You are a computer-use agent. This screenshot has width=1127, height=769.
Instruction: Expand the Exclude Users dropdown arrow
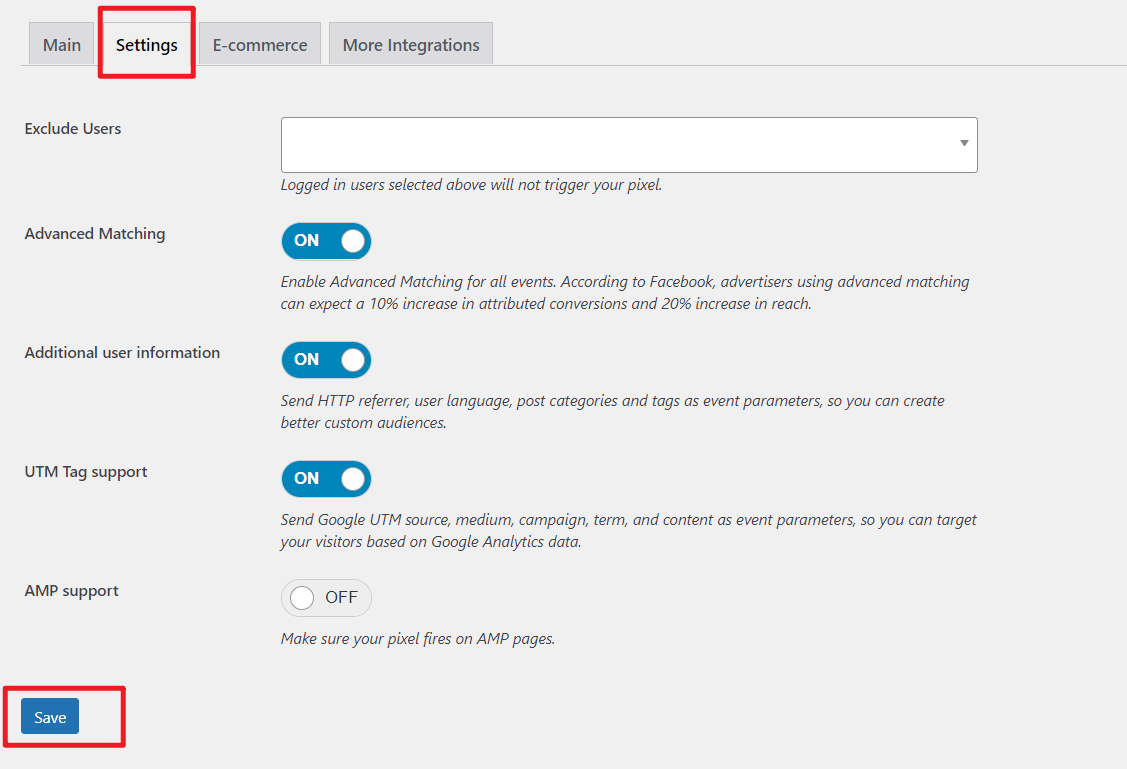(964, 143)
